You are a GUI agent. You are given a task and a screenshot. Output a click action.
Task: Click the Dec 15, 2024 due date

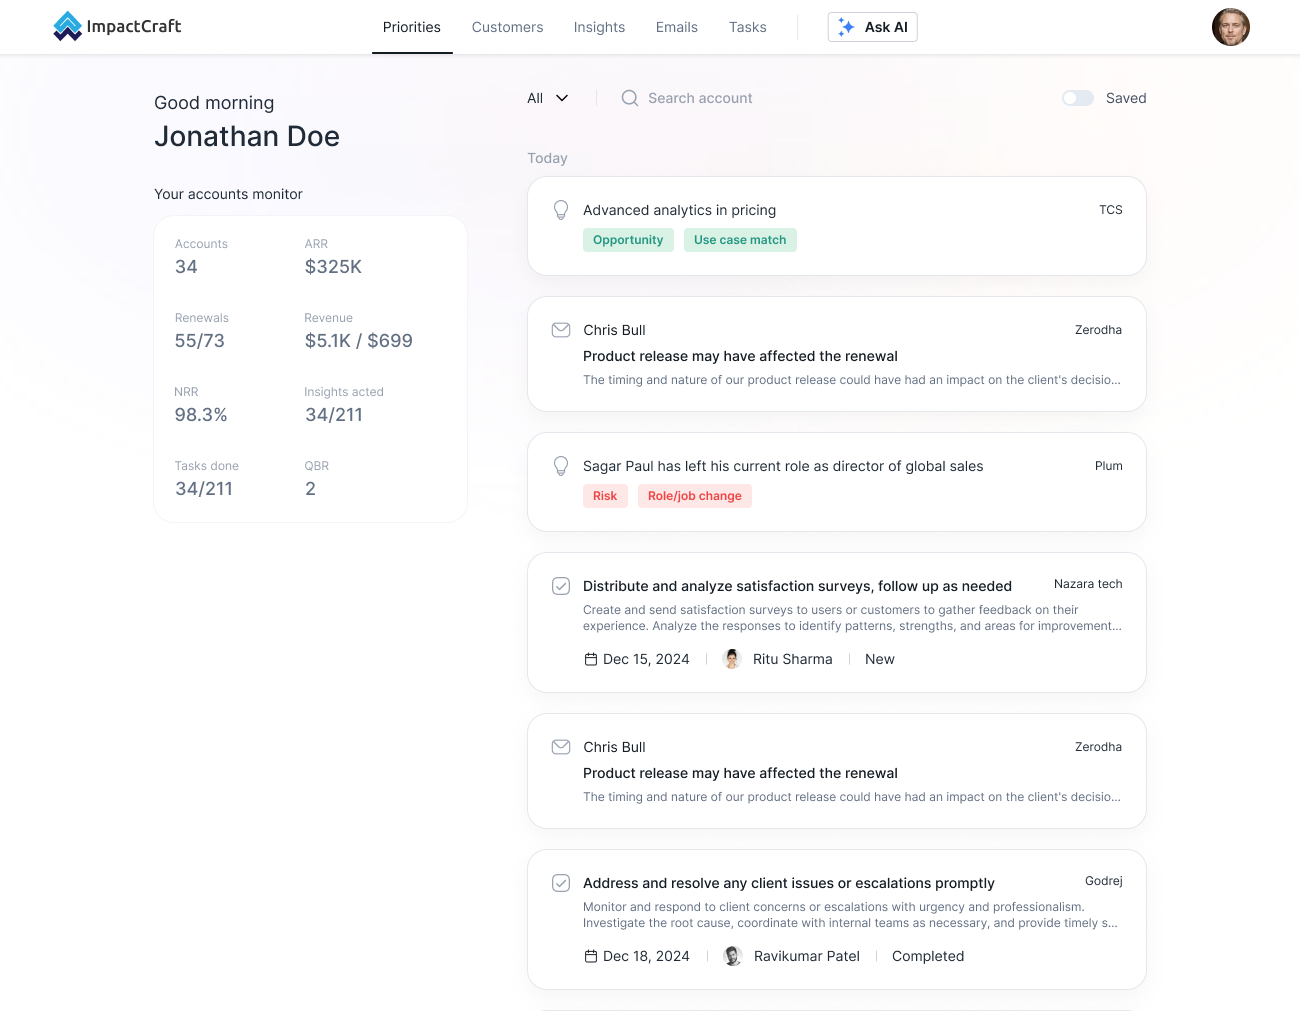pyautogui.click(x=646, y=659)
